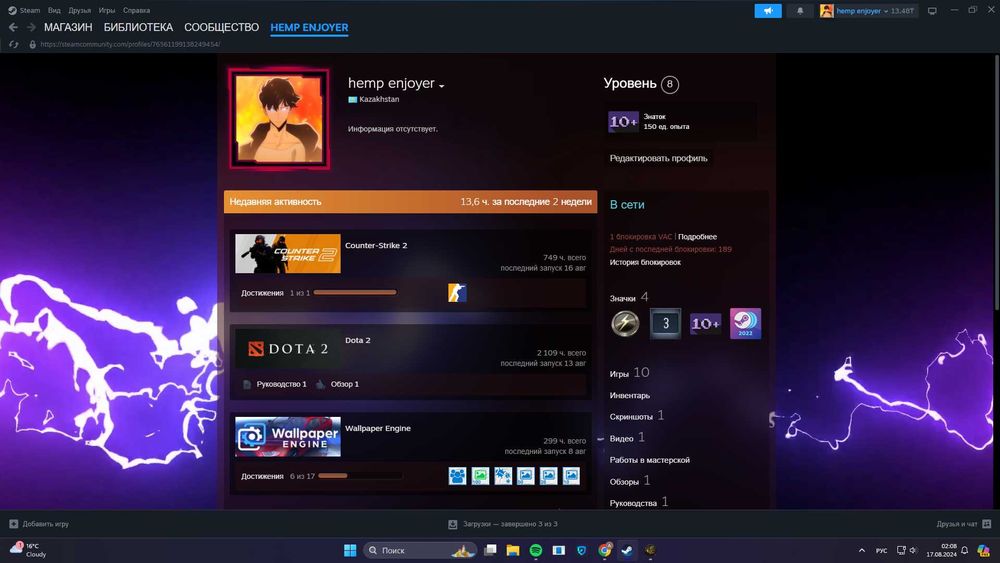Viewport: 1000px width, 563px height.
Task: Go back with the arrow button
Action: click(13, 27)
